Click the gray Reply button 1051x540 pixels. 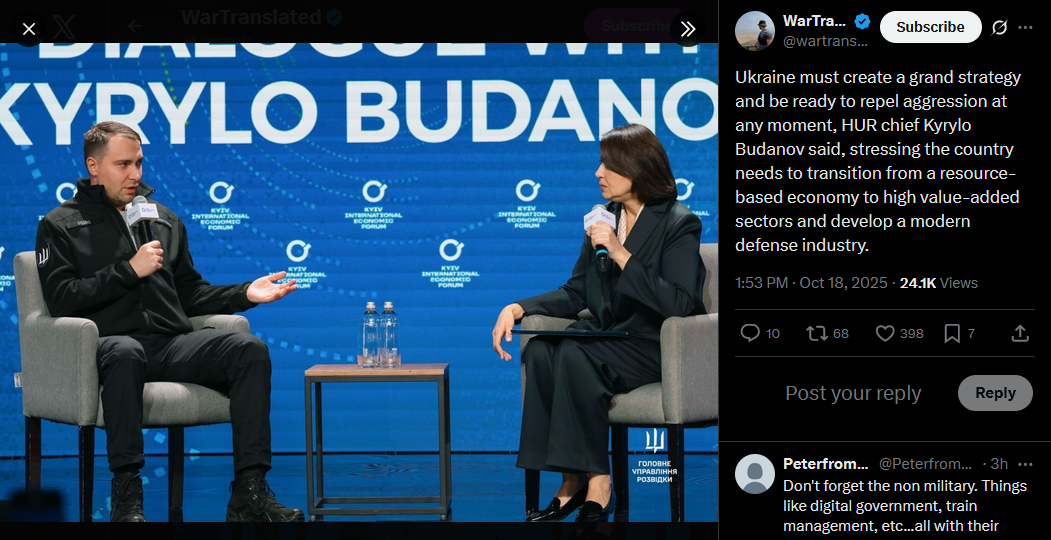995,393
